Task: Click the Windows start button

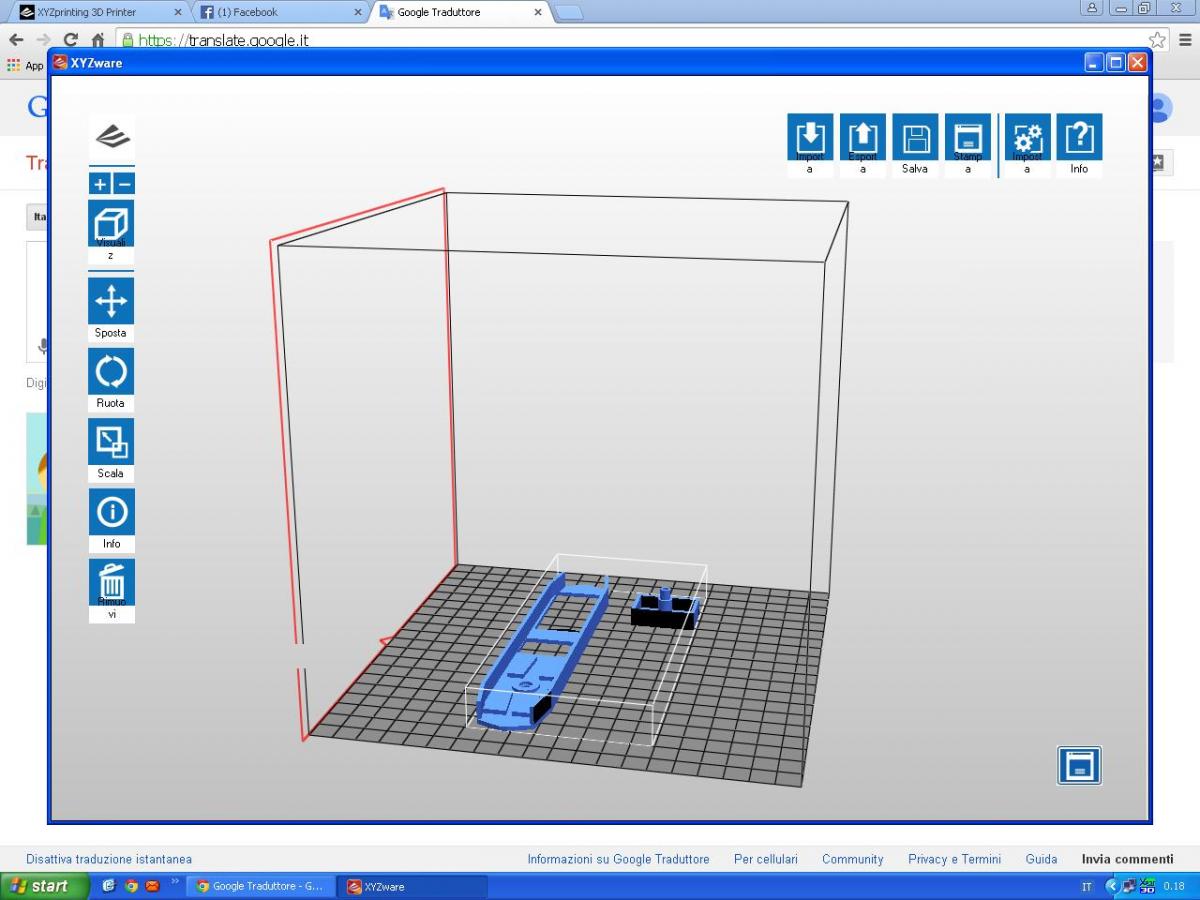Action: (x=40, y=886)
